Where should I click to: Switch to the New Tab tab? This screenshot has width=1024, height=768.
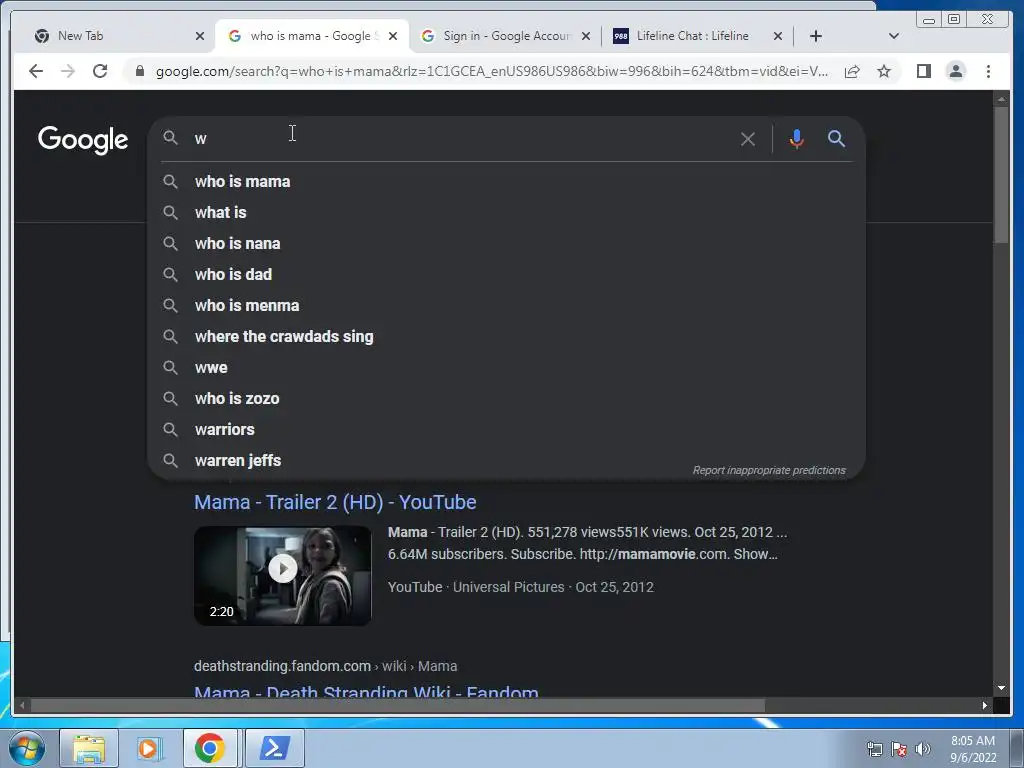118,36
